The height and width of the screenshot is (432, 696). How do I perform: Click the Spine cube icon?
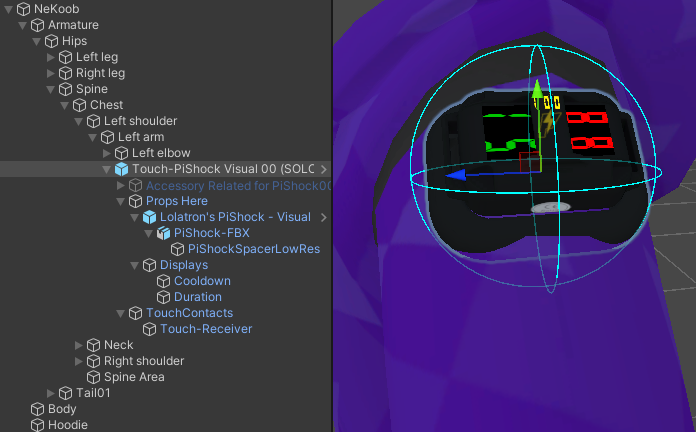pyautogui.click(x=65, y=89)
